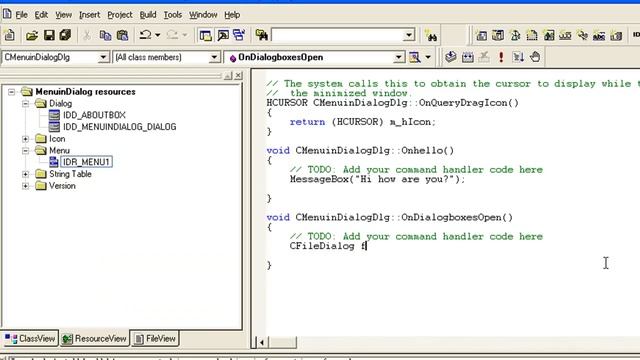Select the IDR_MENU1 resource
Screen dimensions: 640x360
pos(86,162)
